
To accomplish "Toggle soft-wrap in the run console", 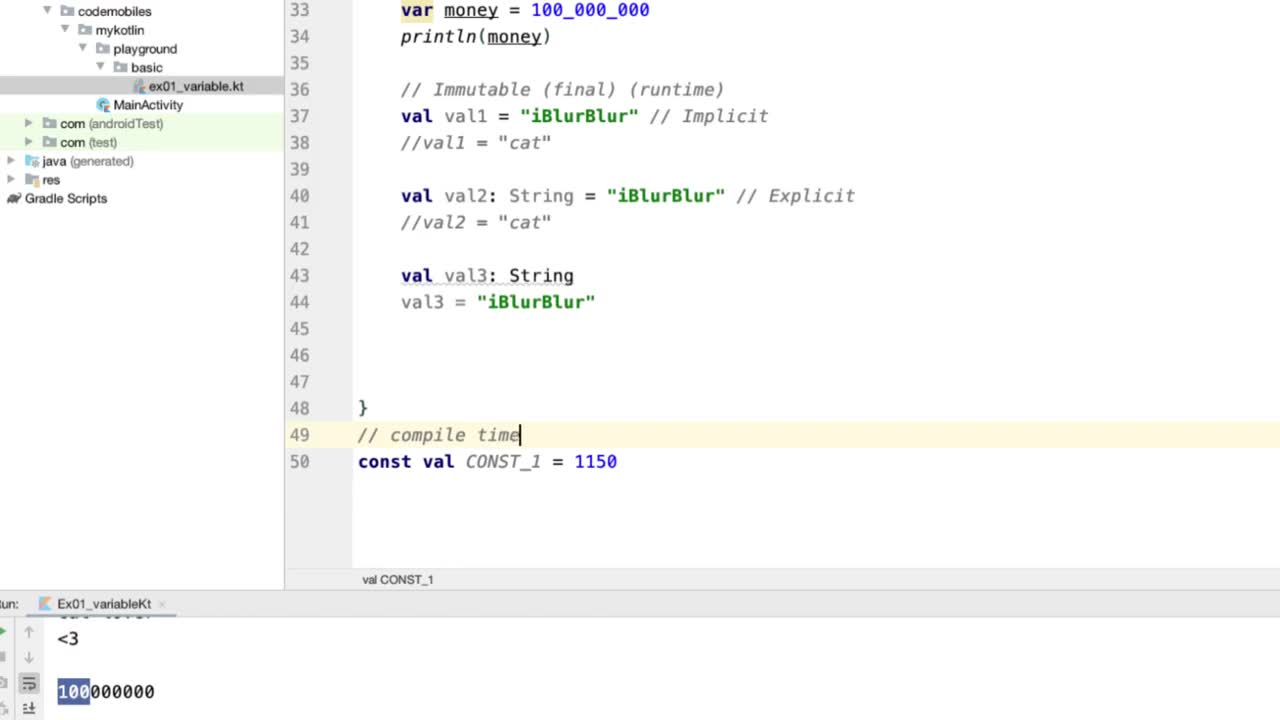I will [28, 682].
